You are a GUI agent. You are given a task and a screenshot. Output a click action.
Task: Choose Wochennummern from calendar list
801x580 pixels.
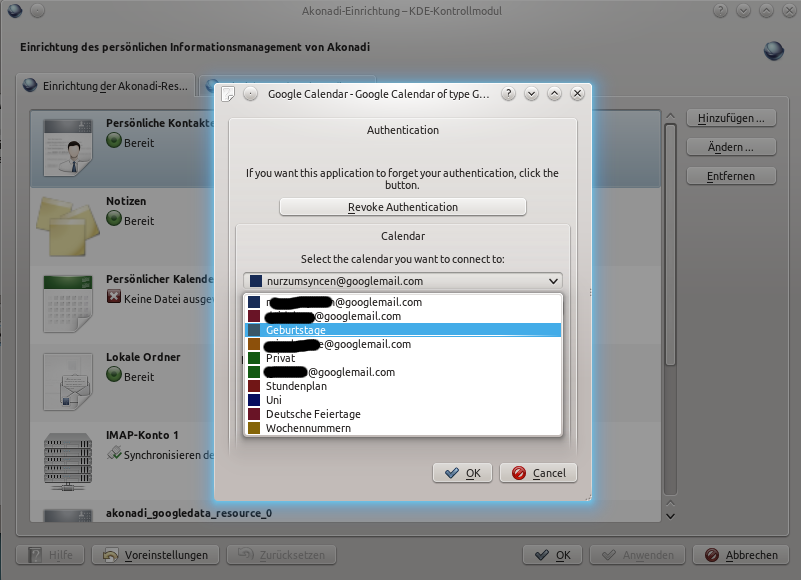coord(403,428)
